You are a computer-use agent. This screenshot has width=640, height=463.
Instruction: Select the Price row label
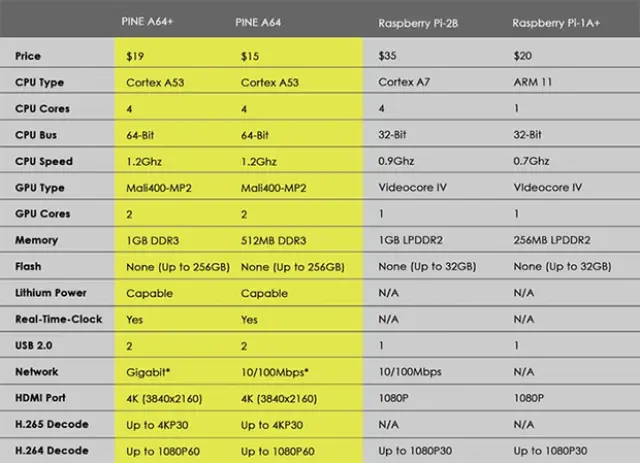(29, 57)
